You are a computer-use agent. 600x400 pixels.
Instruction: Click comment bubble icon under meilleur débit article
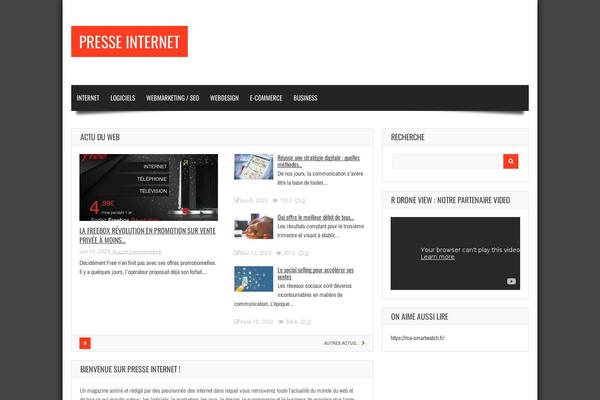click(303, 253)
